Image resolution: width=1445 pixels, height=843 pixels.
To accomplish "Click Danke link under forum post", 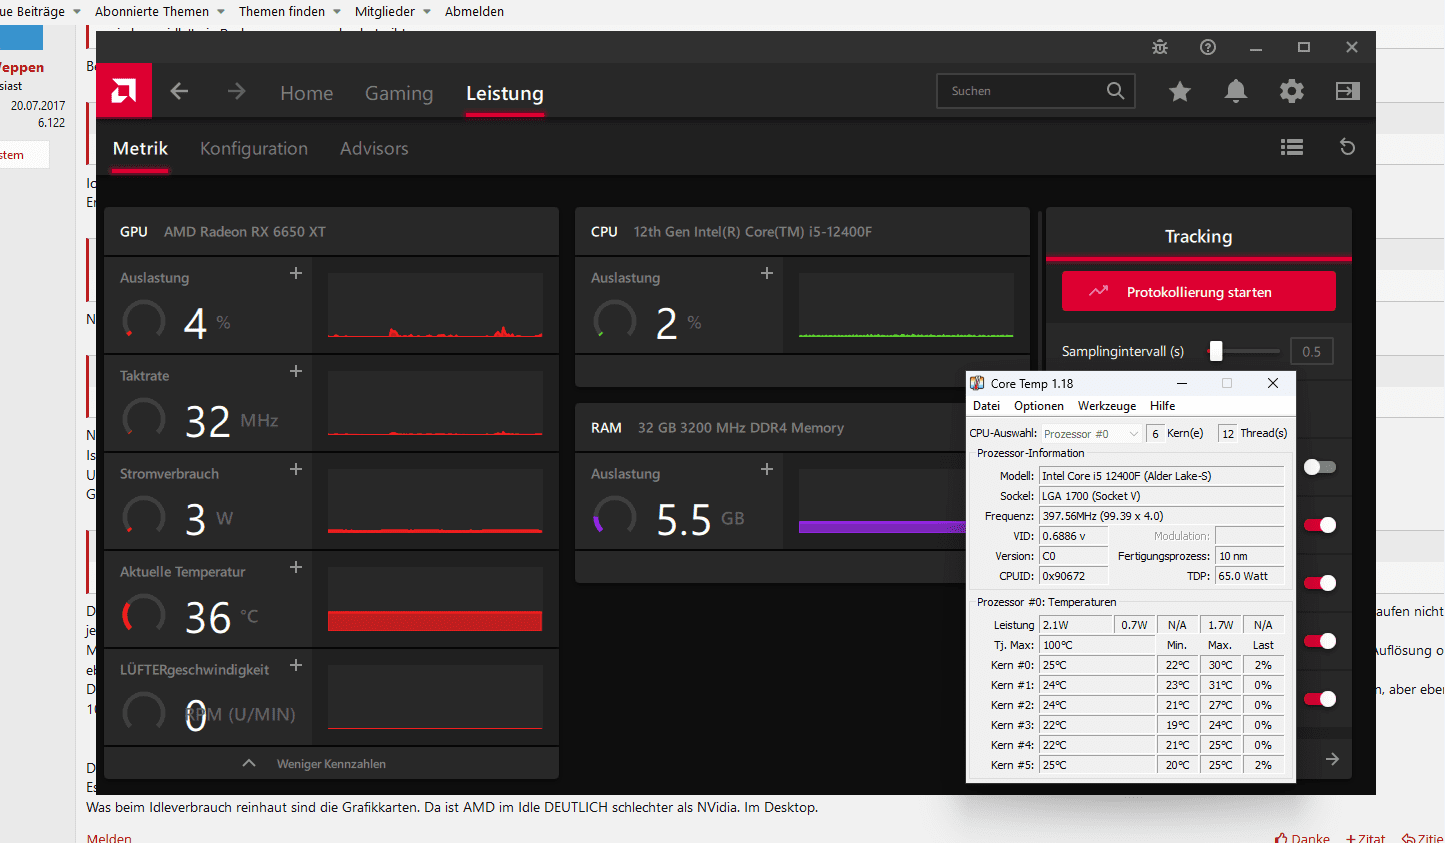I will pos(1302,838).
